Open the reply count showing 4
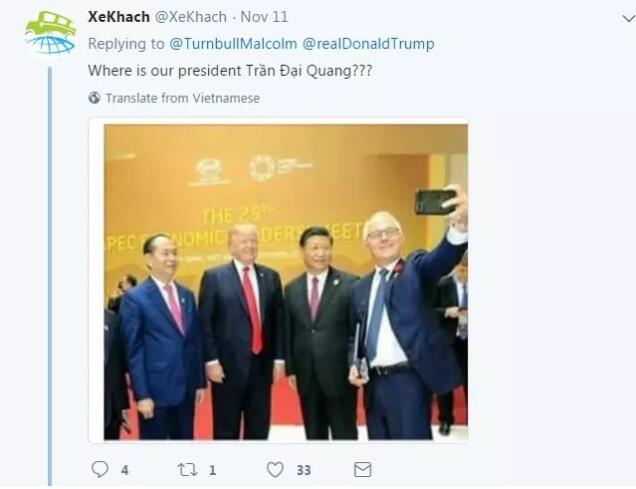The width and height of the screenshot is (636, 489). pyautogui.click(x=125, y=470)
